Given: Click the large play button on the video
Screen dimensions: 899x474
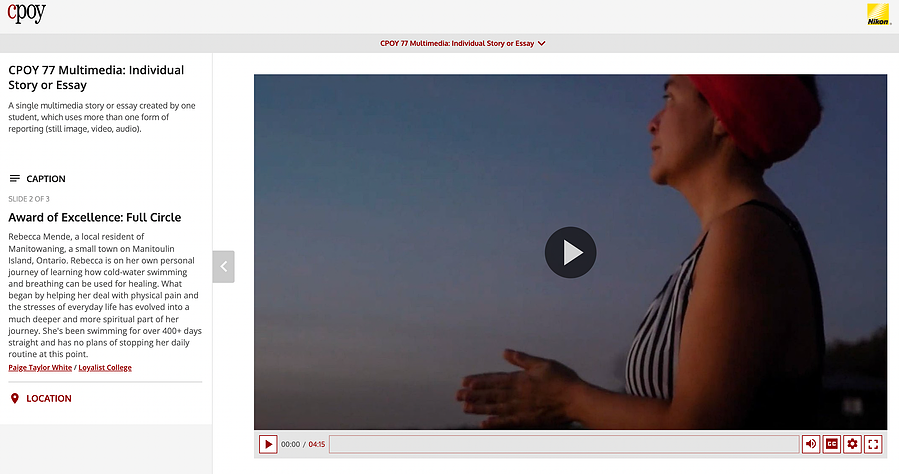Looking at the screenshot, I should click(570, 252).
